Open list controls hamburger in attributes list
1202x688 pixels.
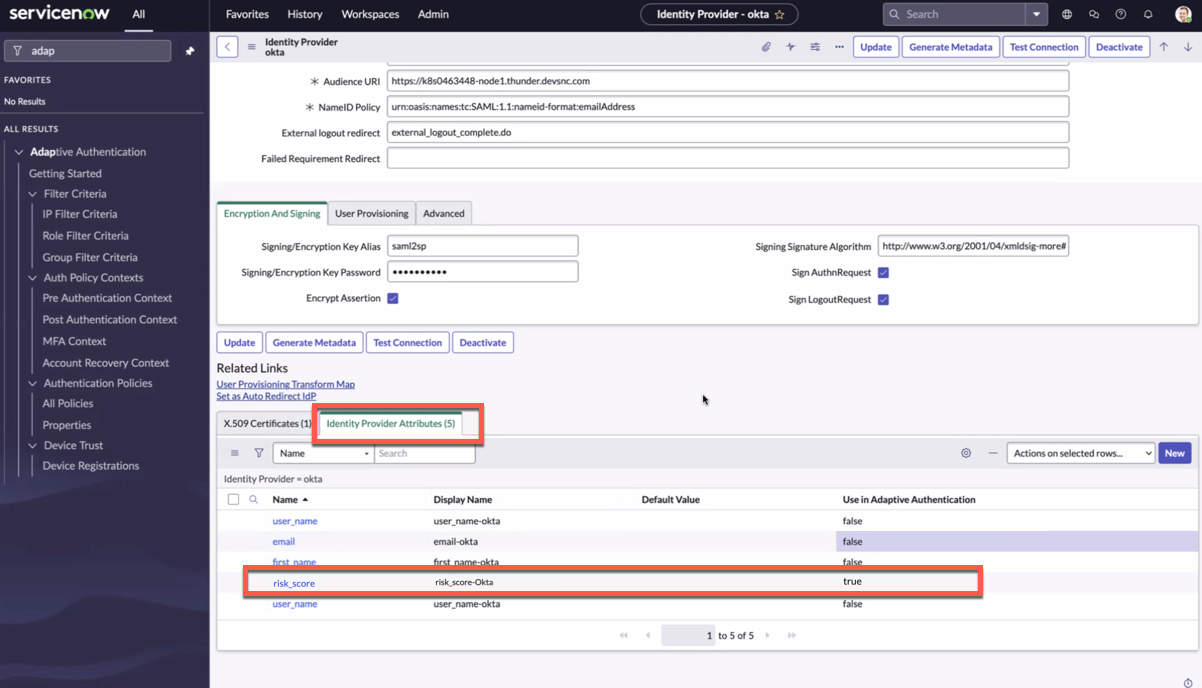click(x=235, y=453)
